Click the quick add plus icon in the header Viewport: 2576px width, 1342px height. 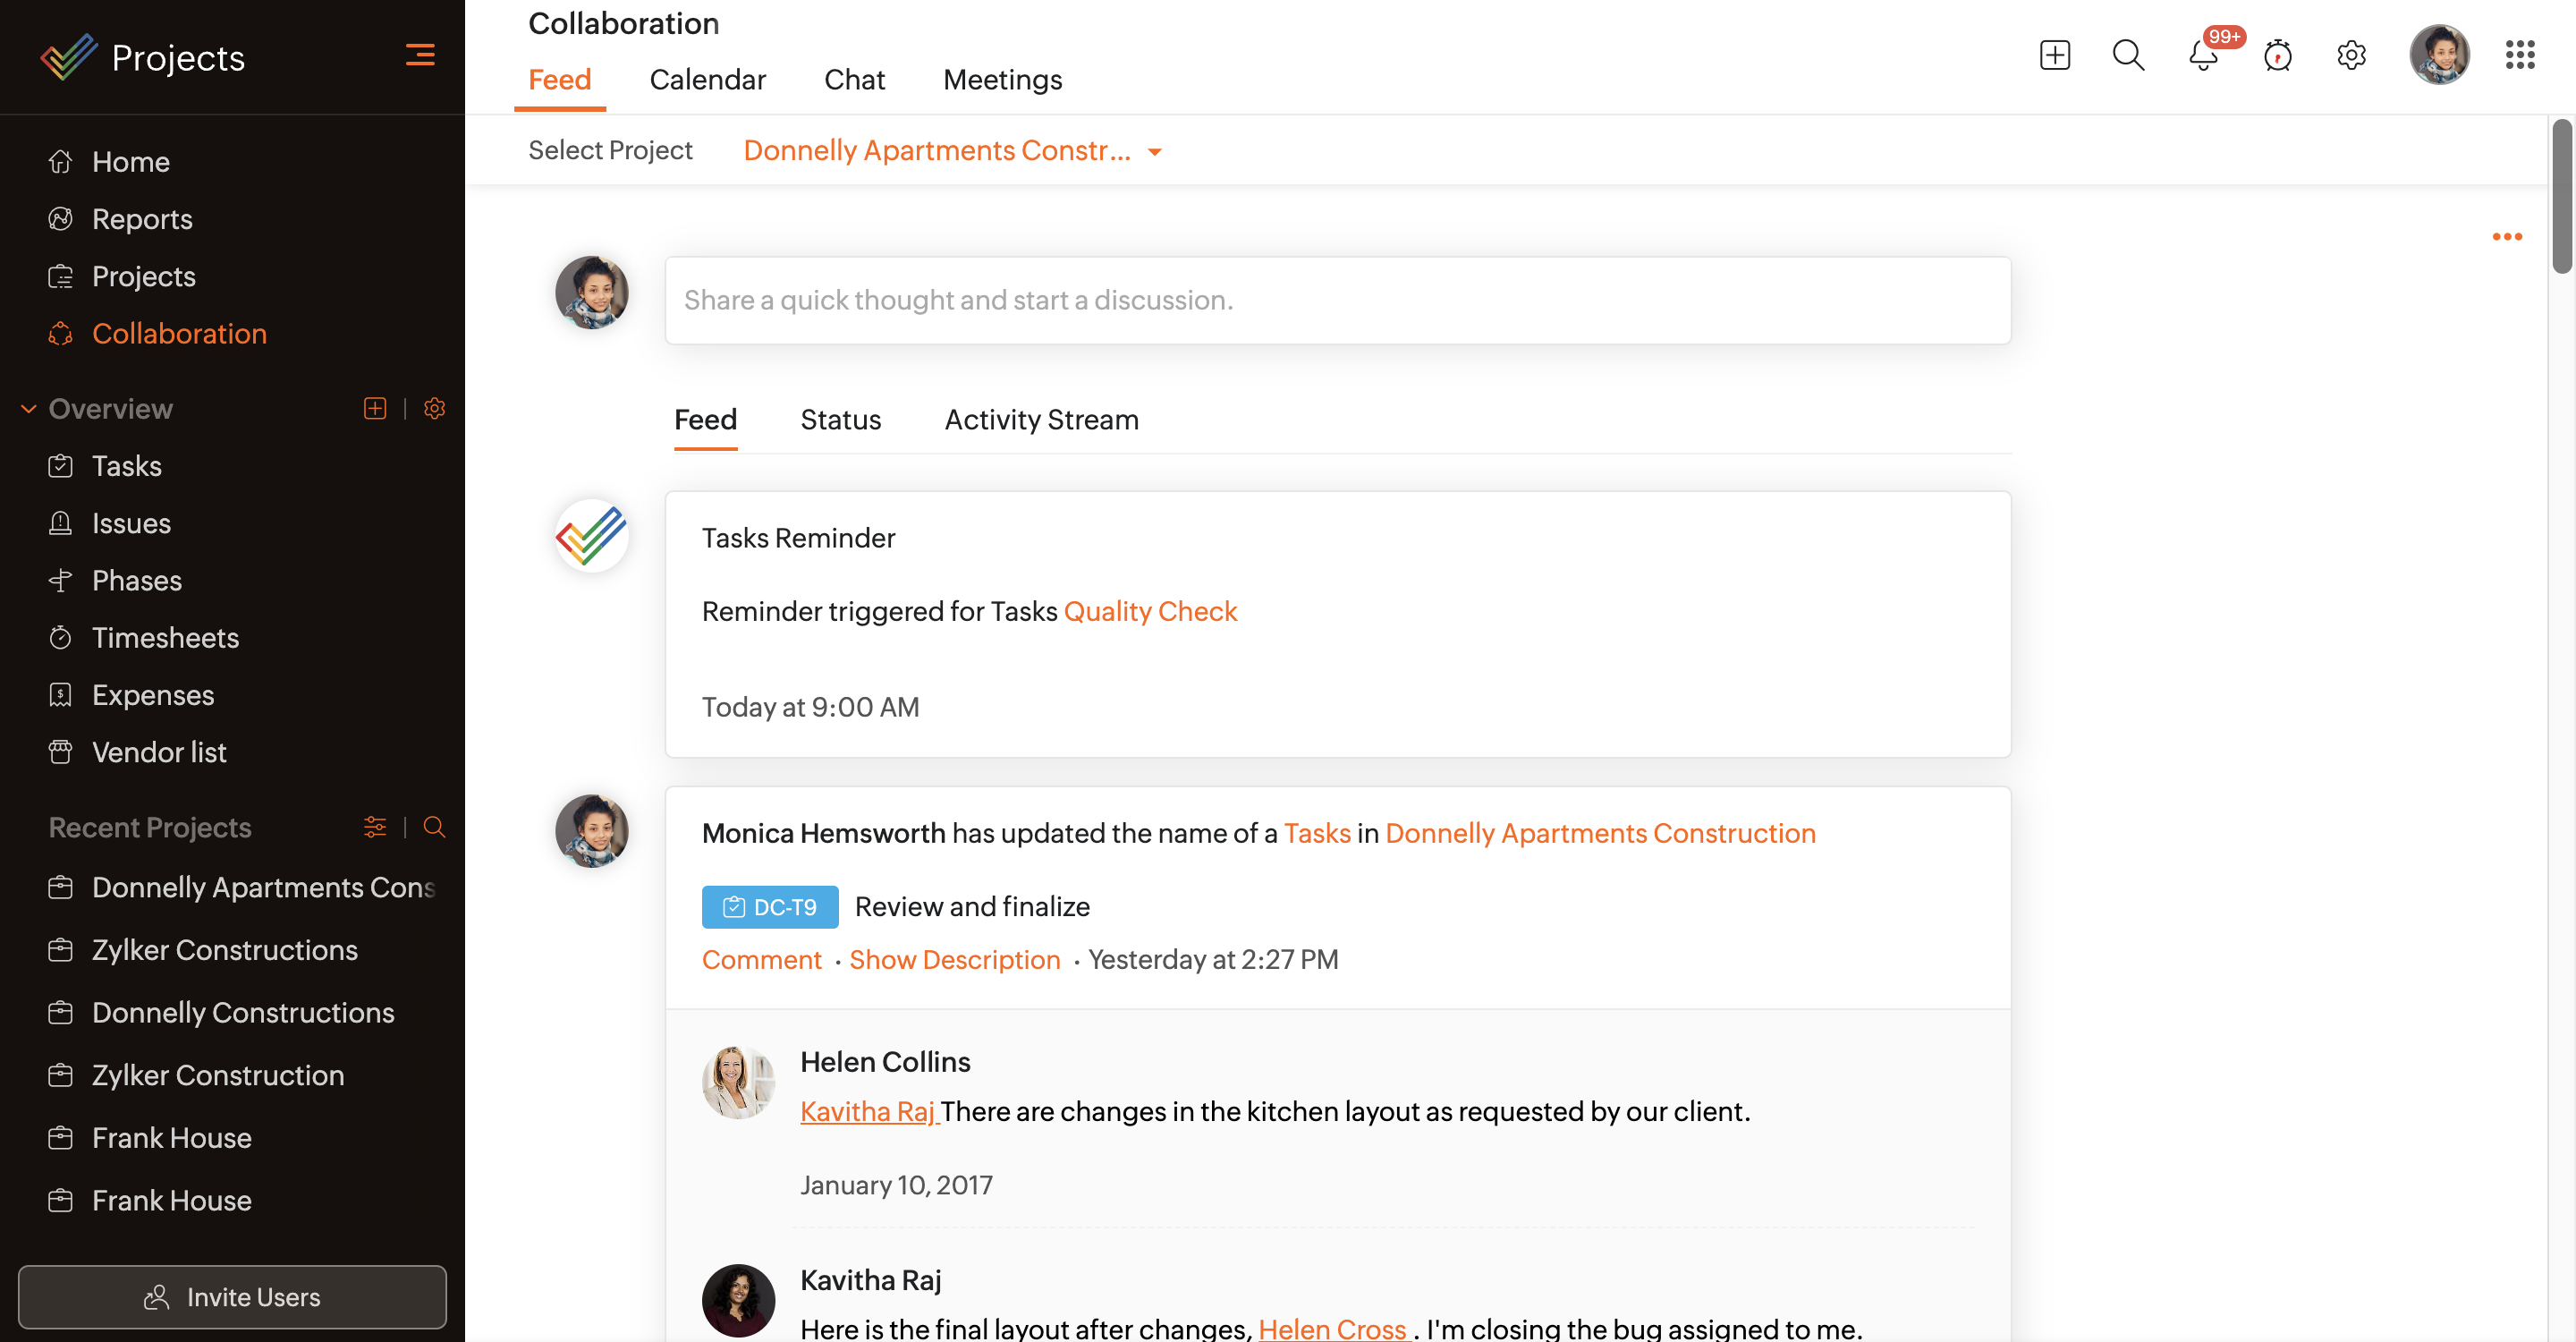coord(2054,55)
